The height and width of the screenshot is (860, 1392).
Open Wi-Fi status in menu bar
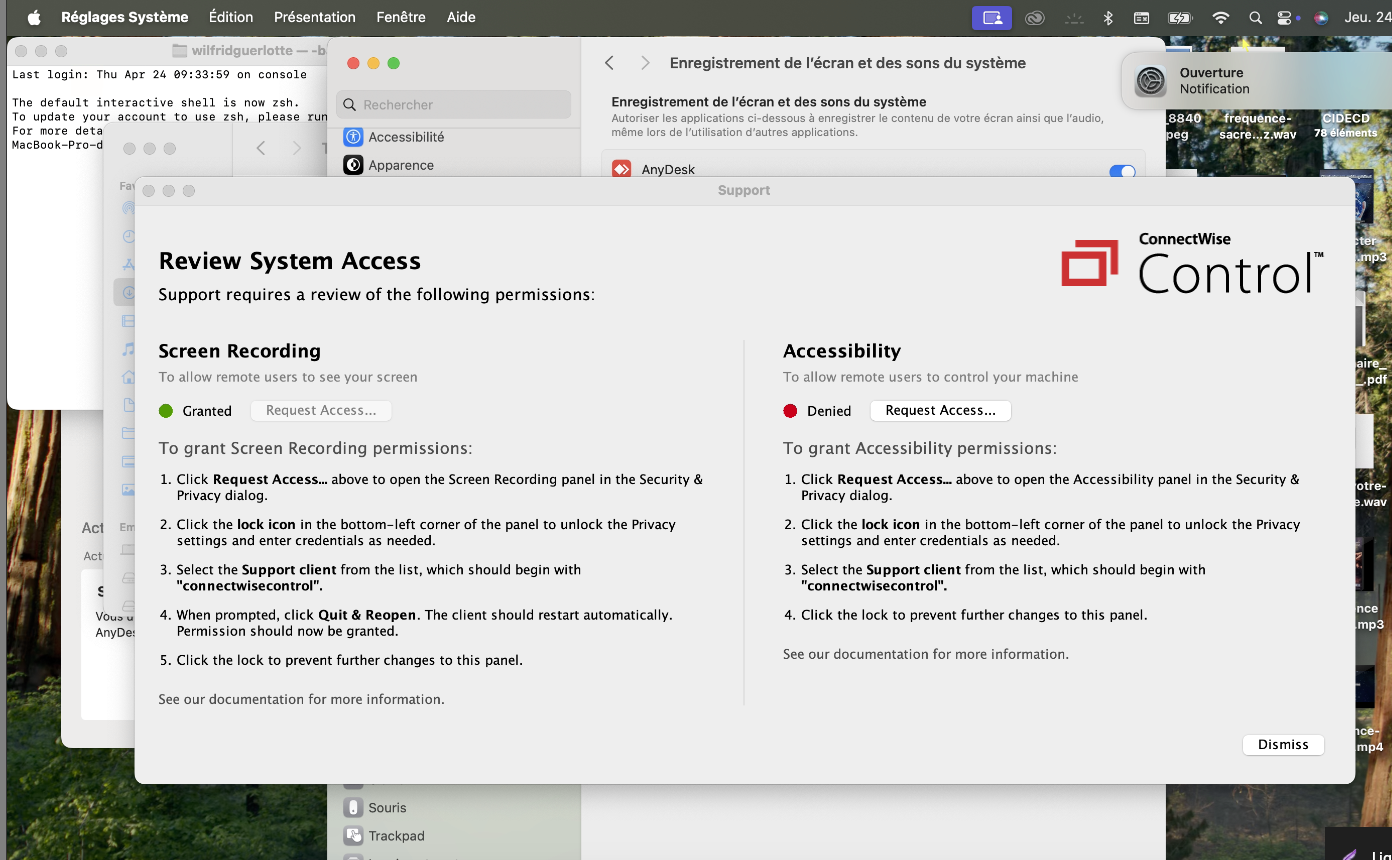click(x=1220, y=17)
